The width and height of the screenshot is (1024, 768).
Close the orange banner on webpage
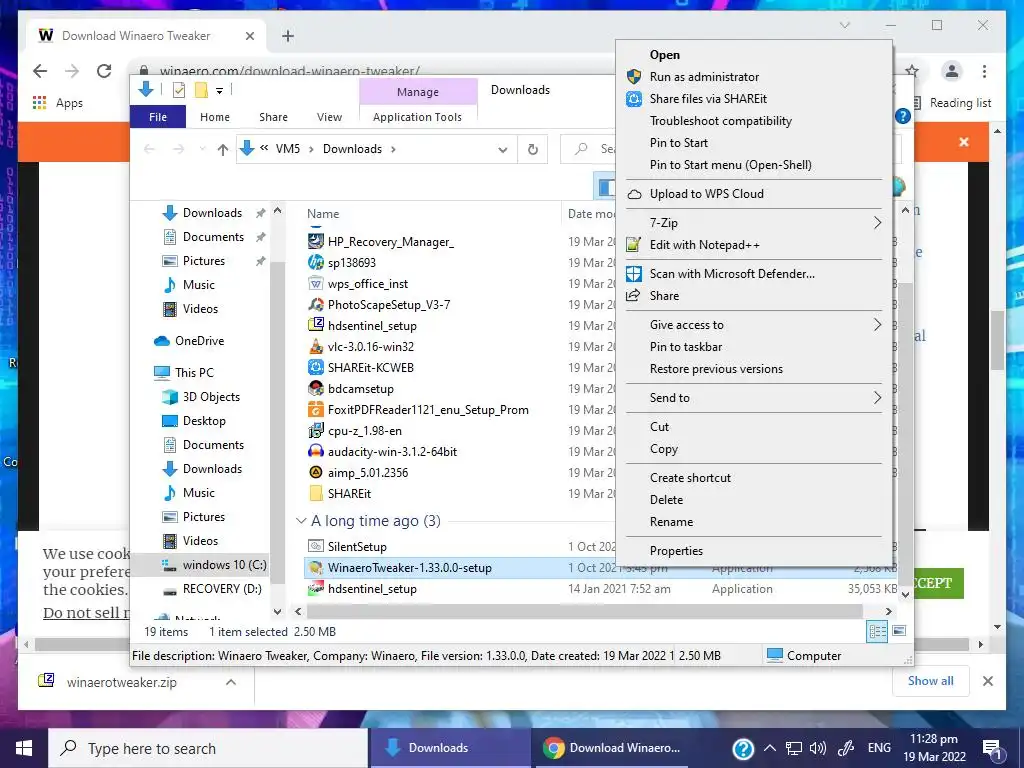[x=963, y=142]
